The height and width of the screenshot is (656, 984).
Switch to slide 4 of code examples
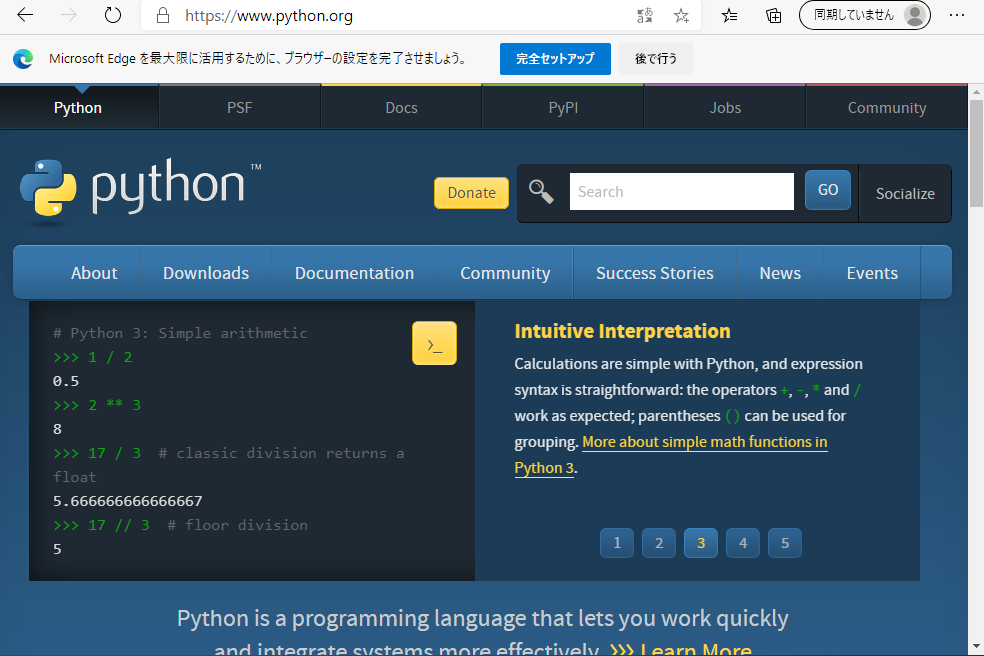(x=742, y=543)
